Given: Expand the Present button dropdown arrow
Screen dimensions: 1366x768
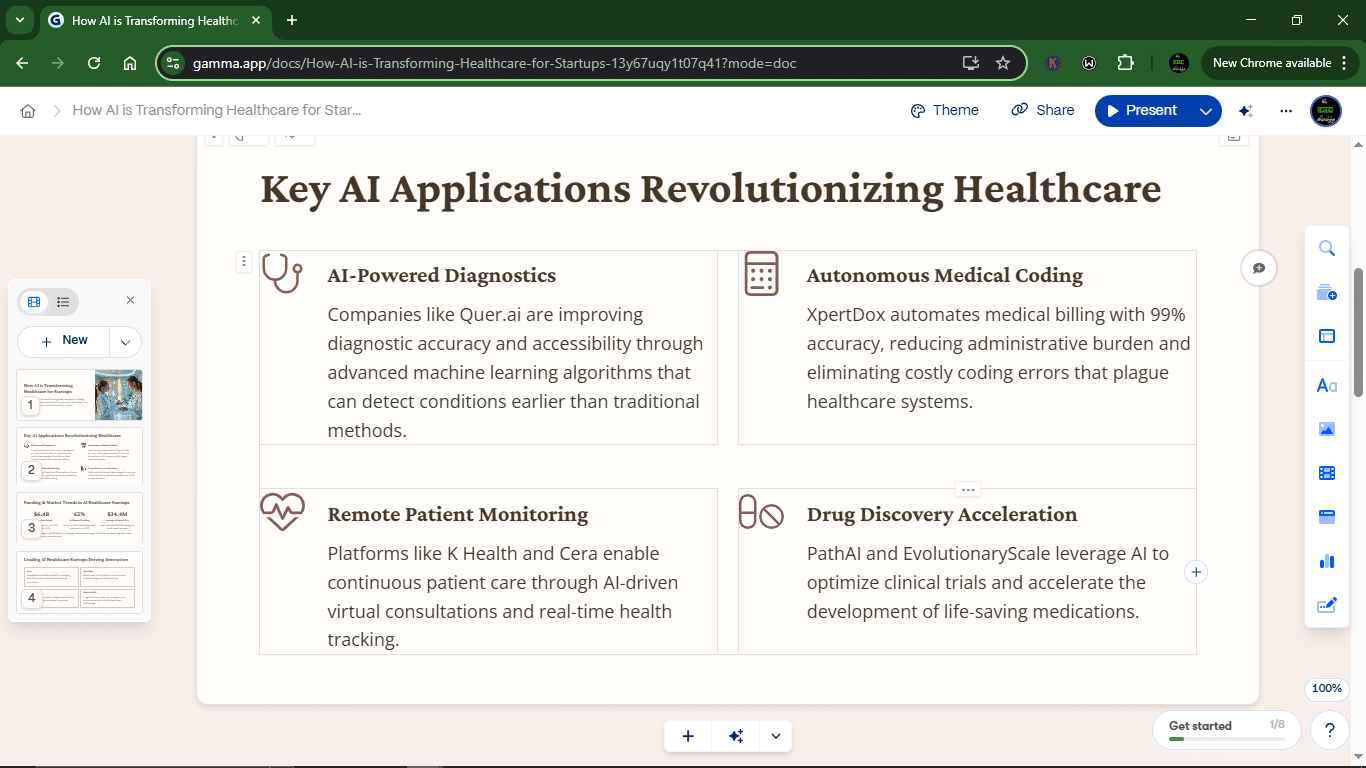Looking at the screenshot, I should 1206,111.
